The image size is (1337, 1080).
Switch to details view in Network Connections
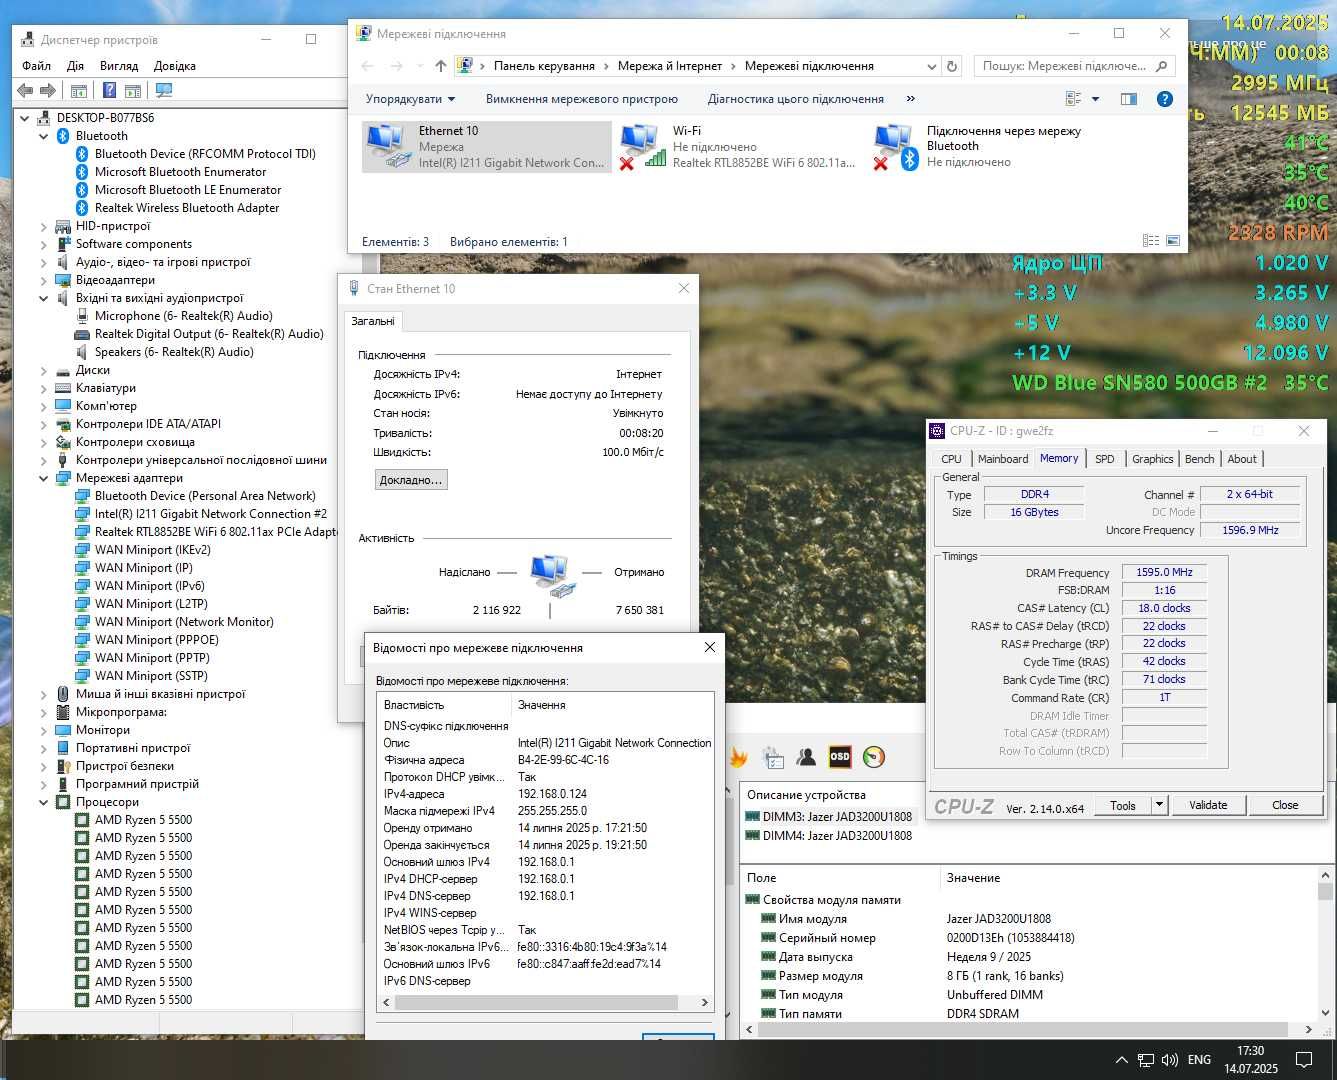(x=1151, y=241)
